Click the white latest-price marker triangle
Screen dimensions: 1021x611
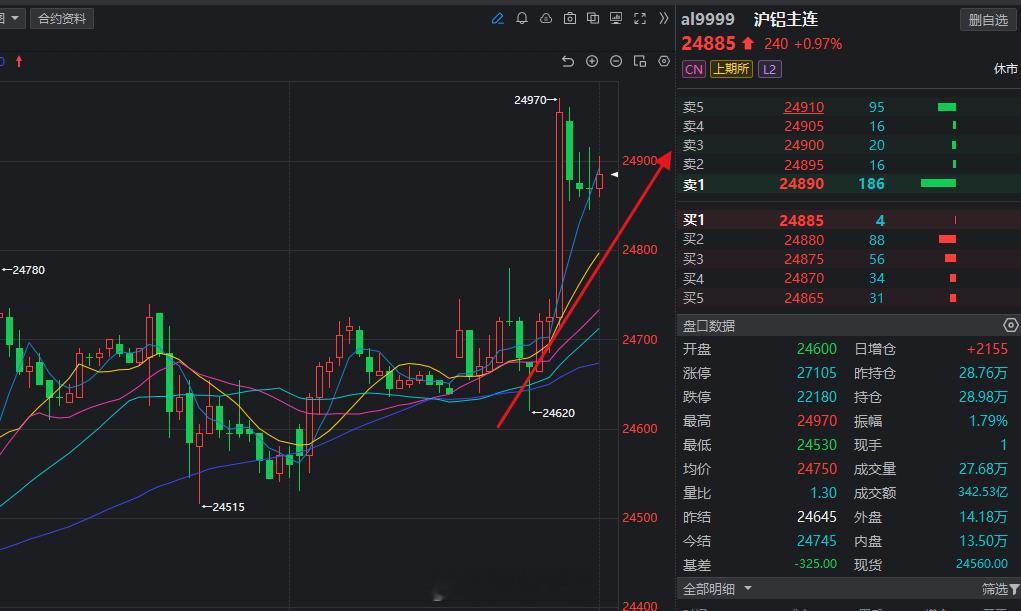(x=614, y=175)
